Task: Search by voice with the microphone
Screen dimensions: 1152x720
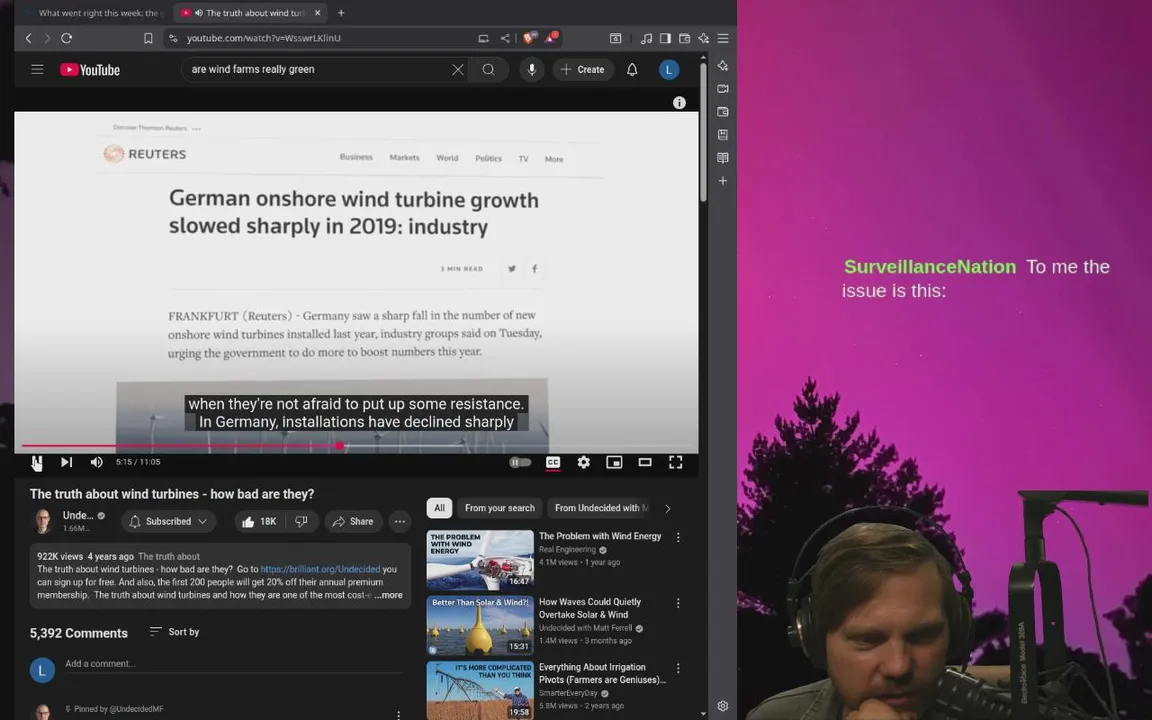Action: click(532, 70)
